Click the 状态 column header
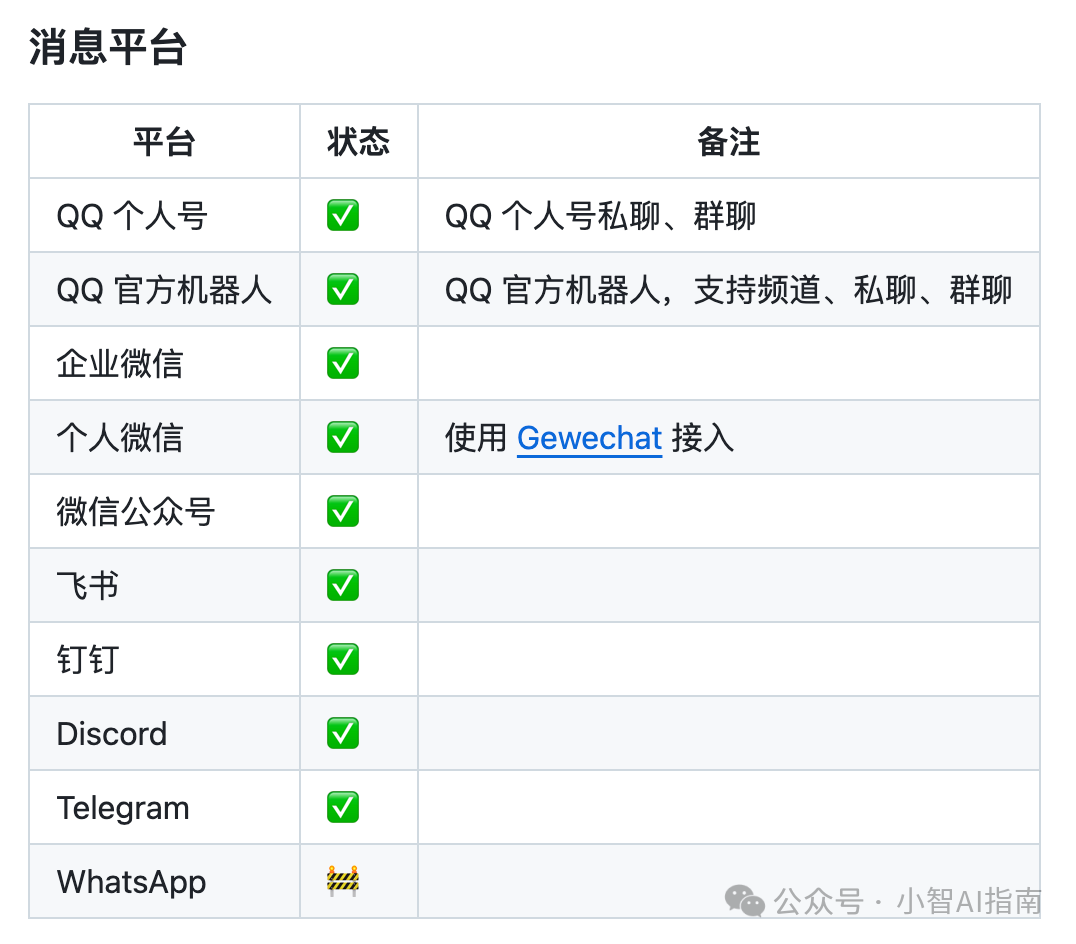 coord(358,142)
